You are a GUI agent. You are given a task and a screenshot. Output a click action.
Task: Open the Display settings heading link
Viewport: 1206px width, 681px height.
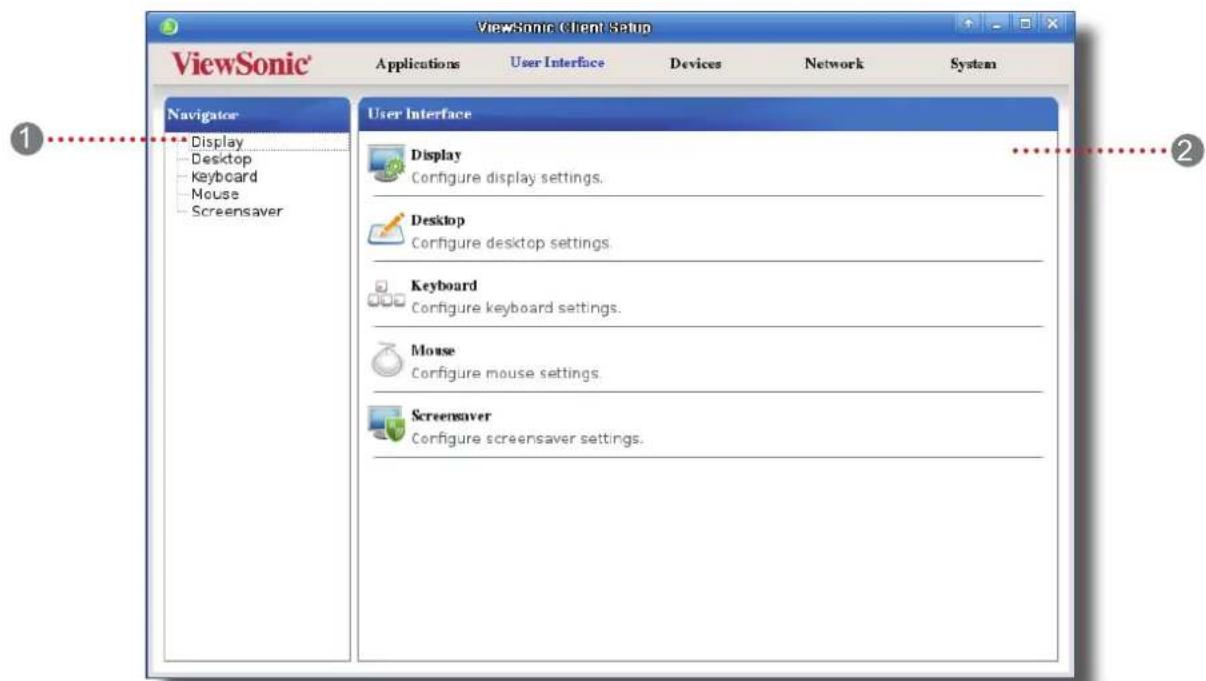tap(436, 155)
